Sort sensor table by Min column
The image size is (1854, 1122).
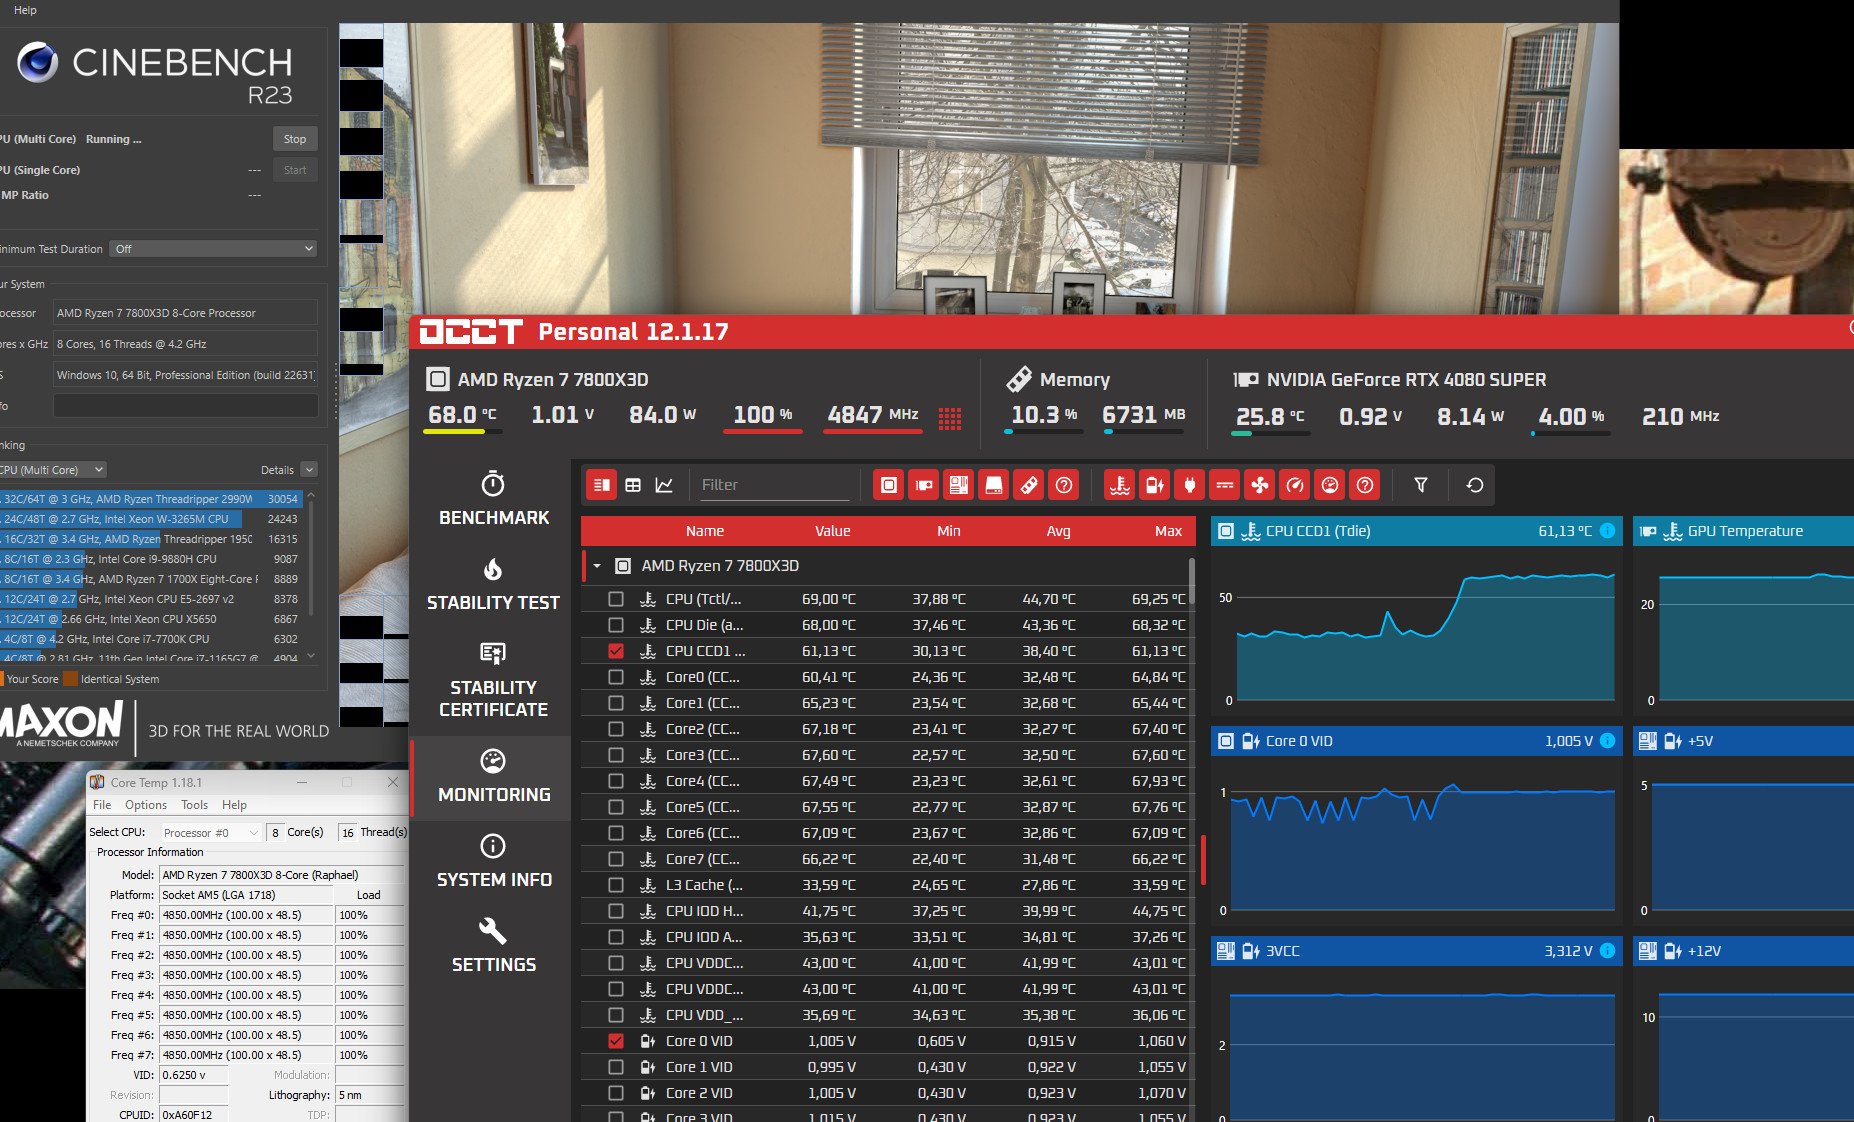tap(949, 531)
